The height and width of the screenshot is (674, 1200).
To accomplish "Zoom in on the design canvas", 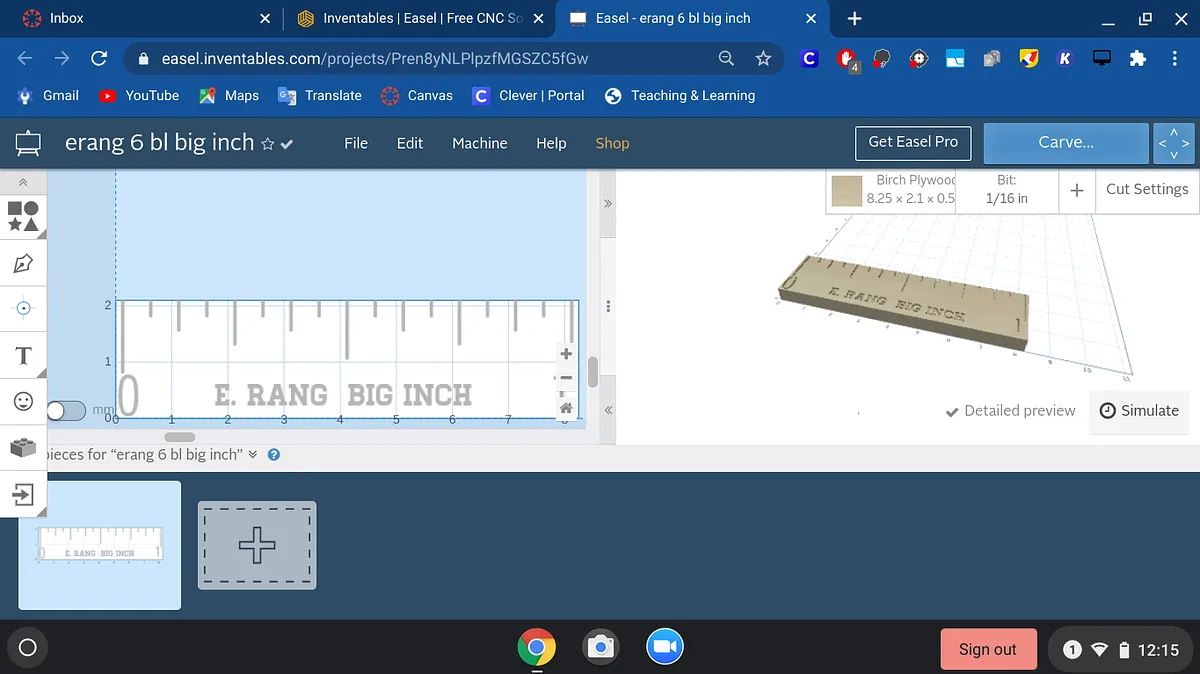I will click(566, 354).
